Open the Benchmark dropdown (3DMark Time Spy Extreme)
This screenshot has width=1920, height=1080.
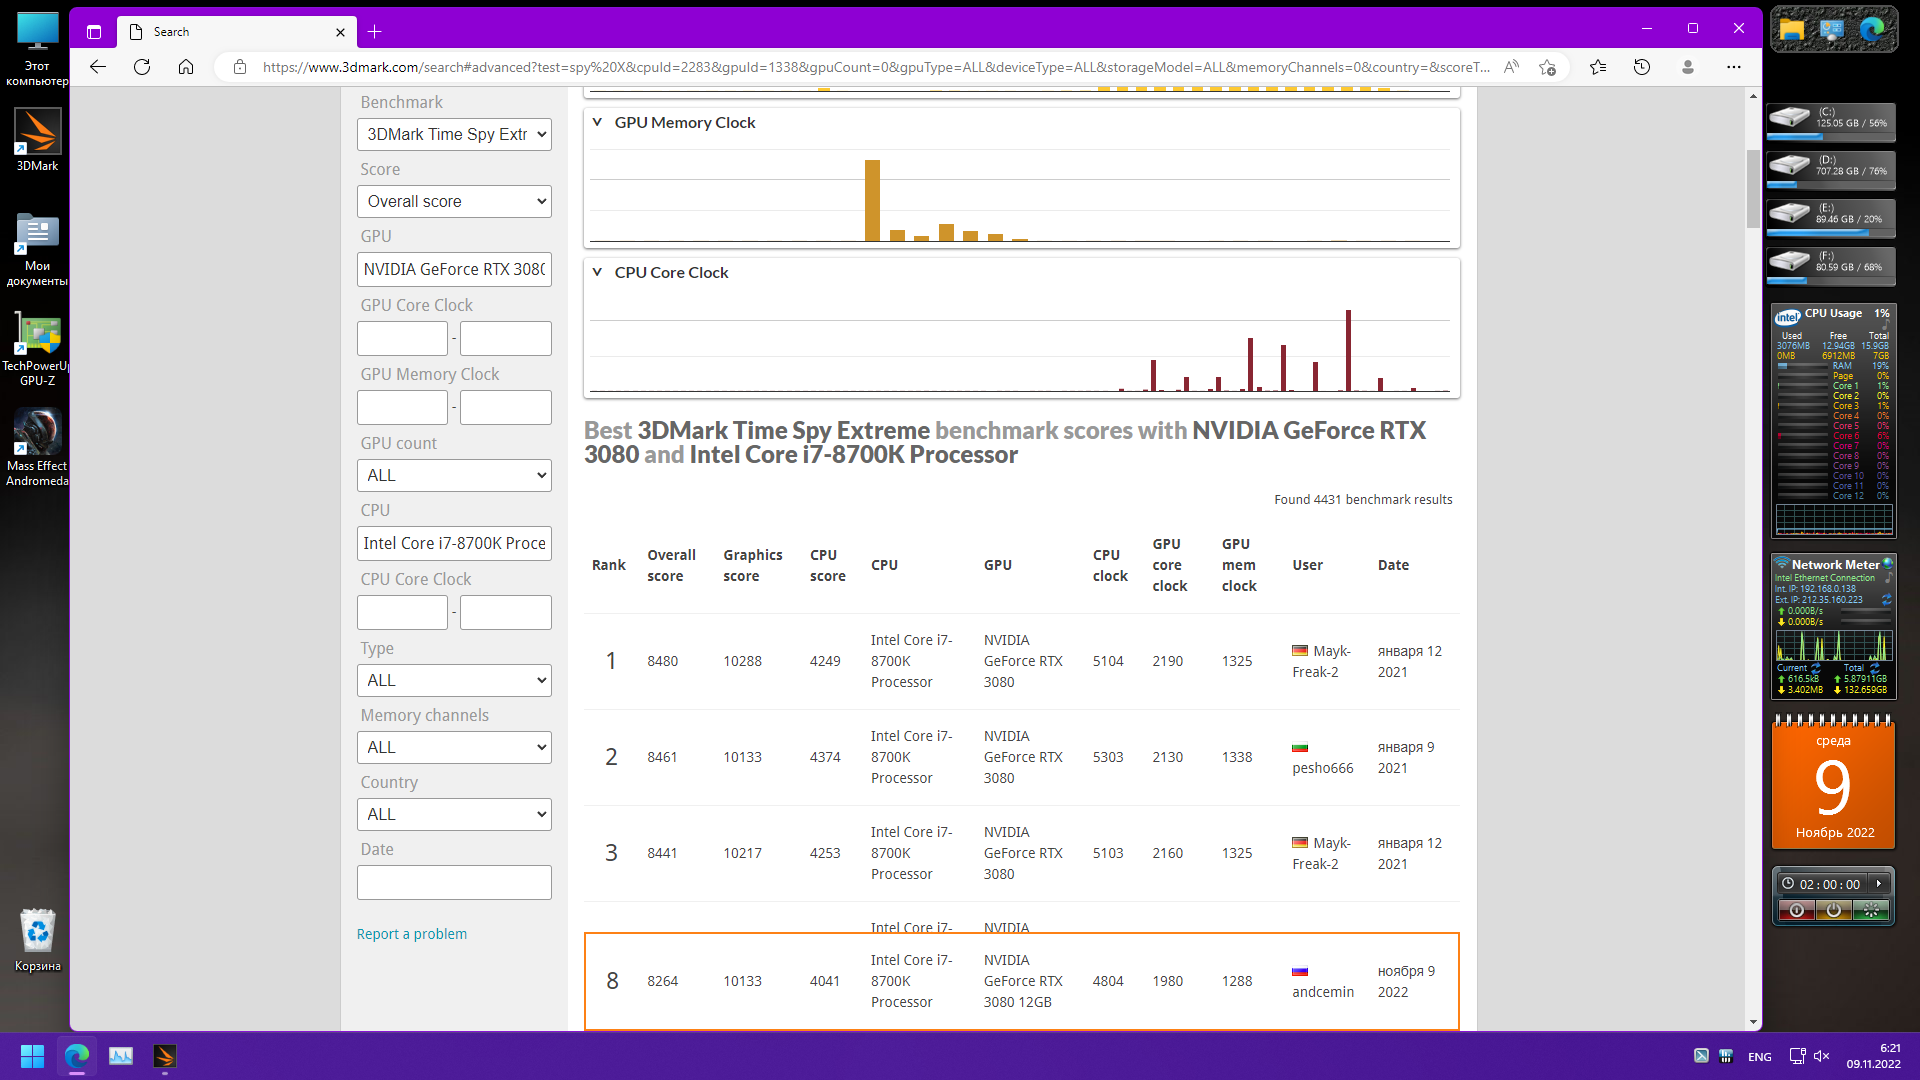coord(454,134)
